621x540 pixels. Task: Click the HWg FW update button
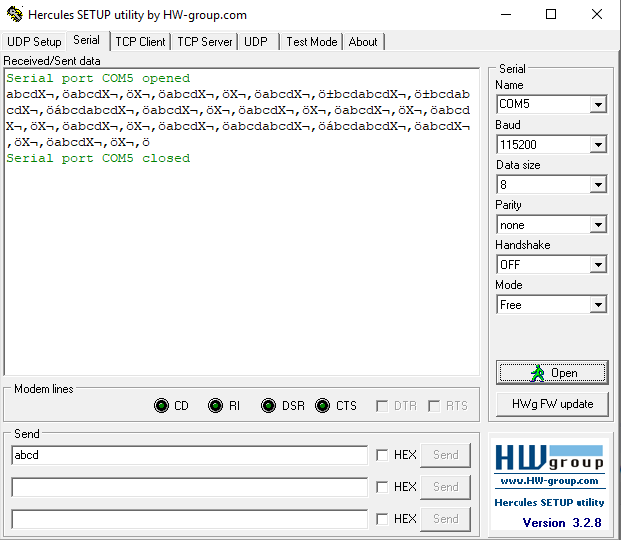(x=552, y=404)
